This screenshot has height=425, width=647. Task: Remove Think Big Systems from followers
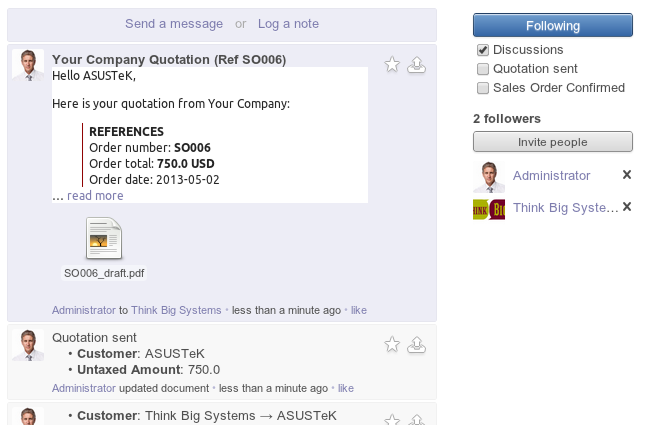point(627,207)
